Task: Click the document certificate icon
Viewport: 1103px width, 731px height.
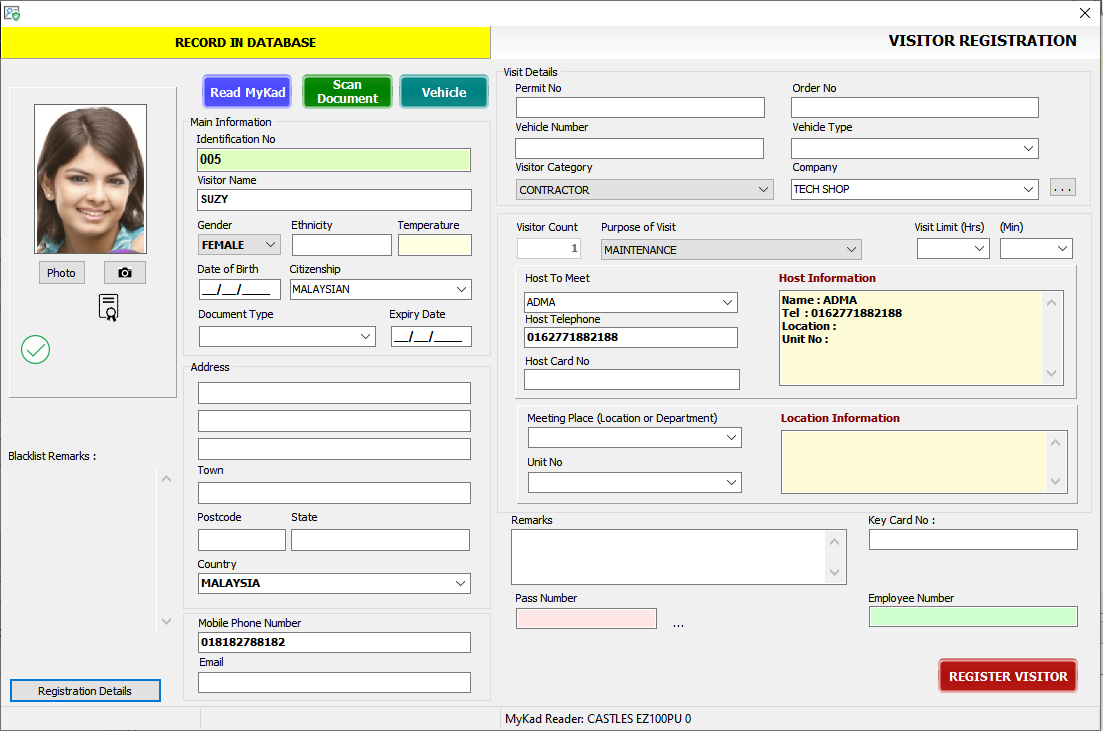Action: (108, 307)
